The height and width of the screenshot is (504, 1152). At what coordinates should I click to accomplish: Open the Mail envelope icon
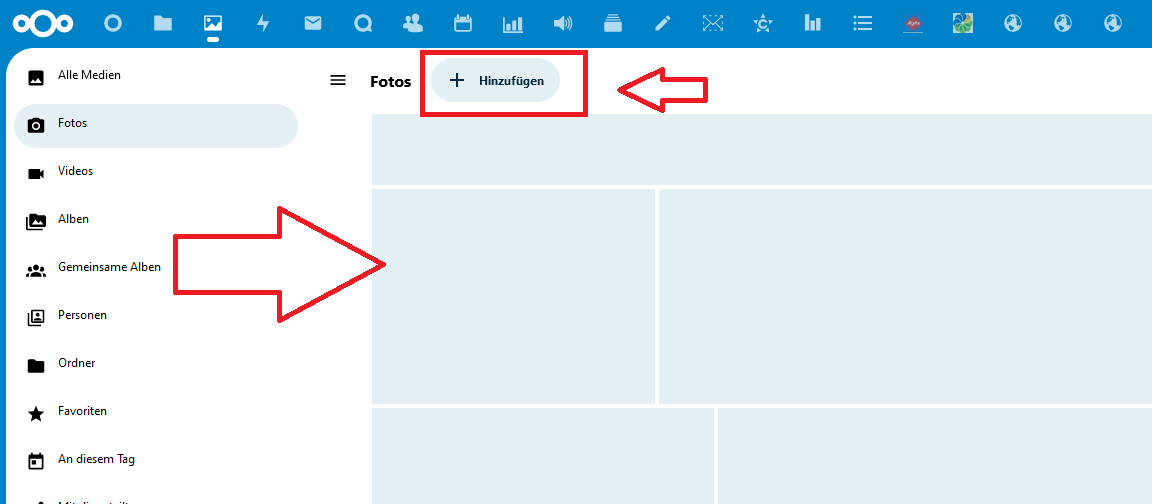[x=313, y=24]
